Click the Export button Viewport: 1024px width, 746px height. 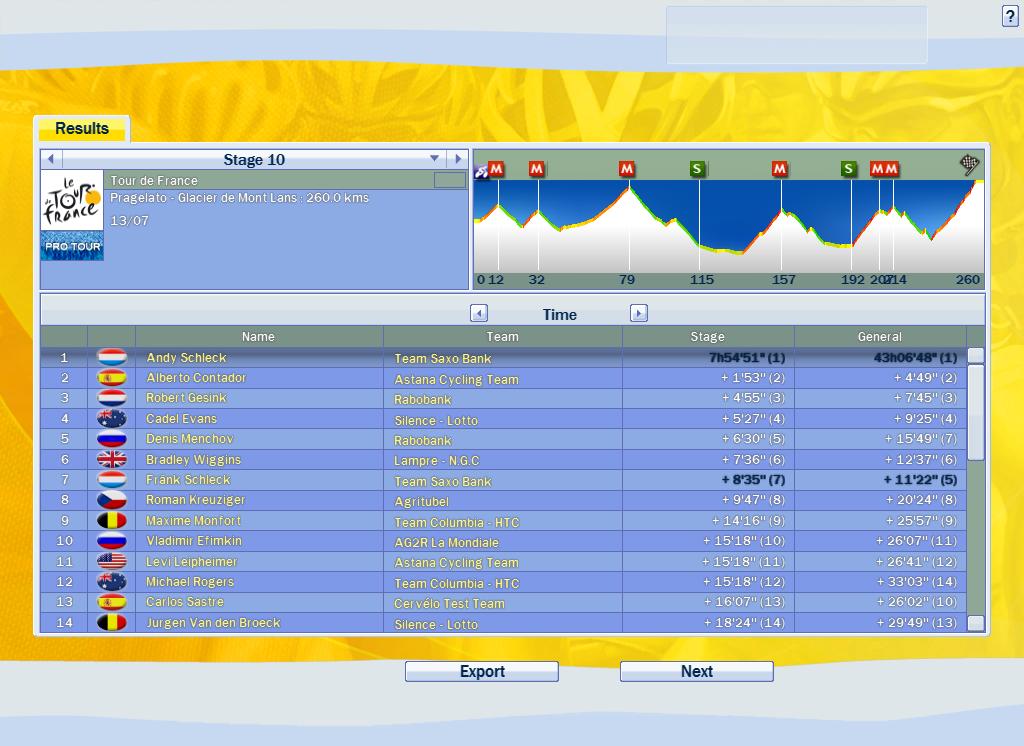[481, 672]
